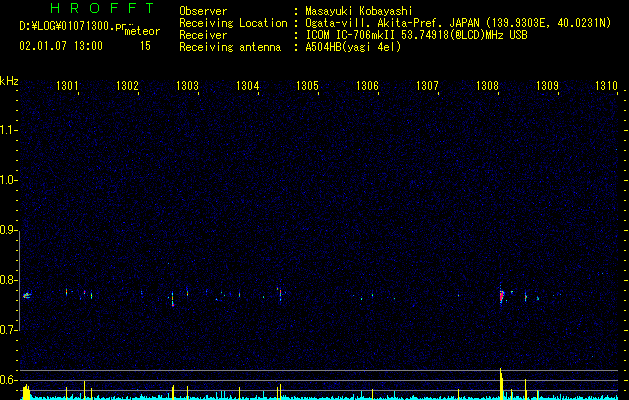Click the ICOM IC-706mkII receiver value
Screen dimensions: 629x400
(416, 35)
